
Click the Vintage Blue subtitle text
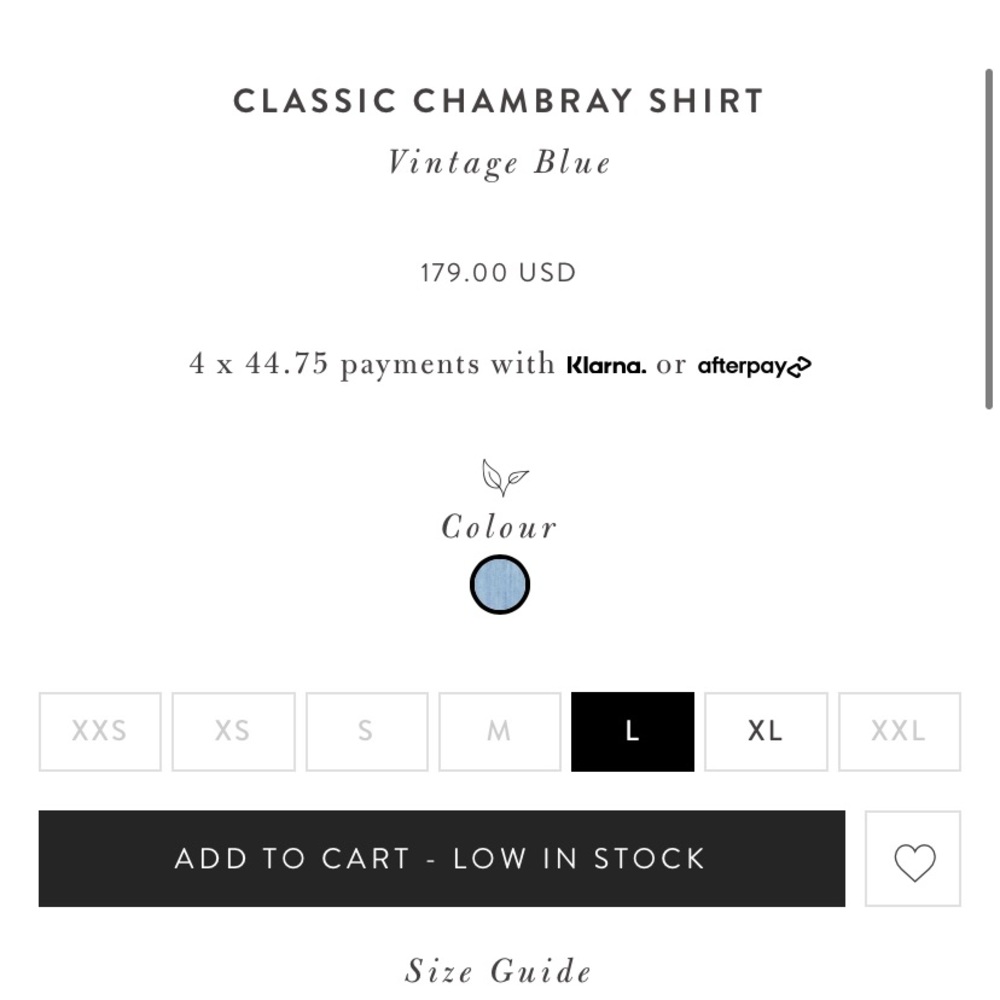tap(499, 163)
